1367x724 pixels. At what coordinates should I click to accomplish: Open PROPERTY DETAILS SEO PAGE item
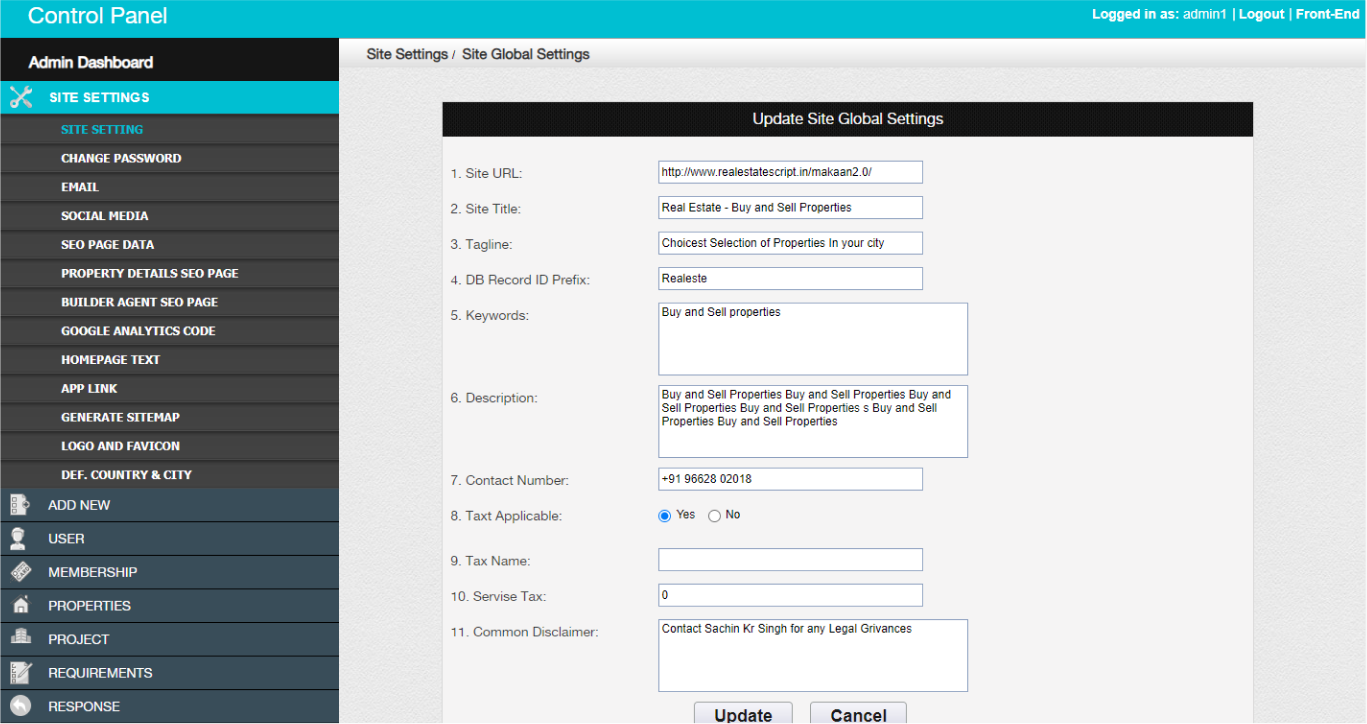click(170, 273)
